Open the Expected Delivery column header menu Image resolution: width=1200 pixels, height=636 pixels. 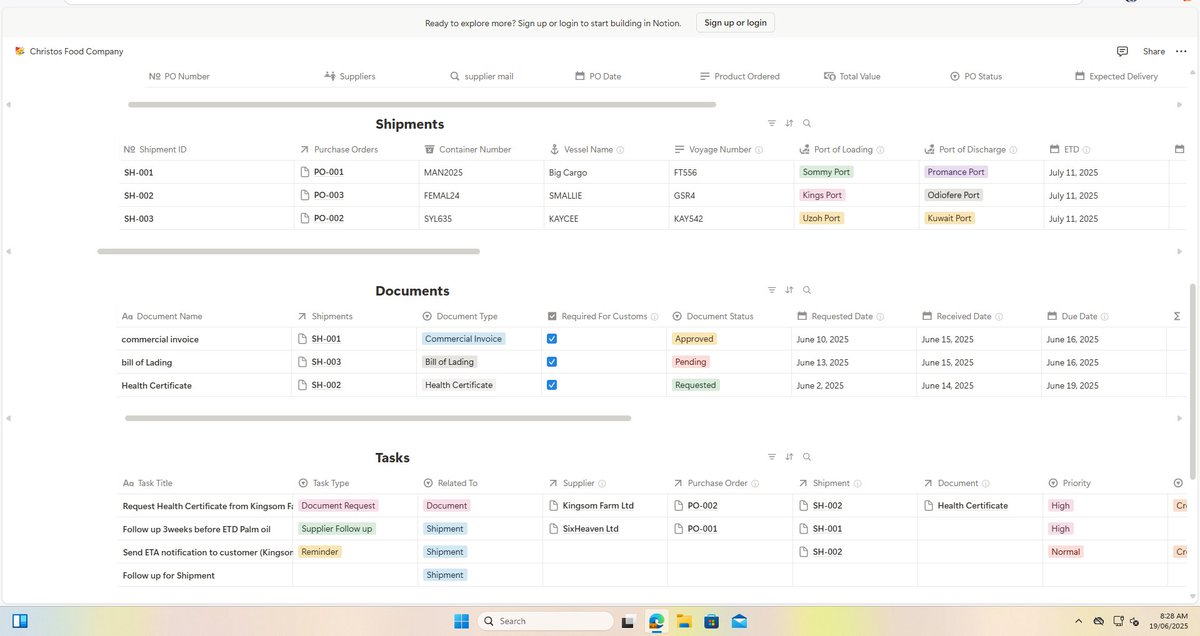(1116, 76)
